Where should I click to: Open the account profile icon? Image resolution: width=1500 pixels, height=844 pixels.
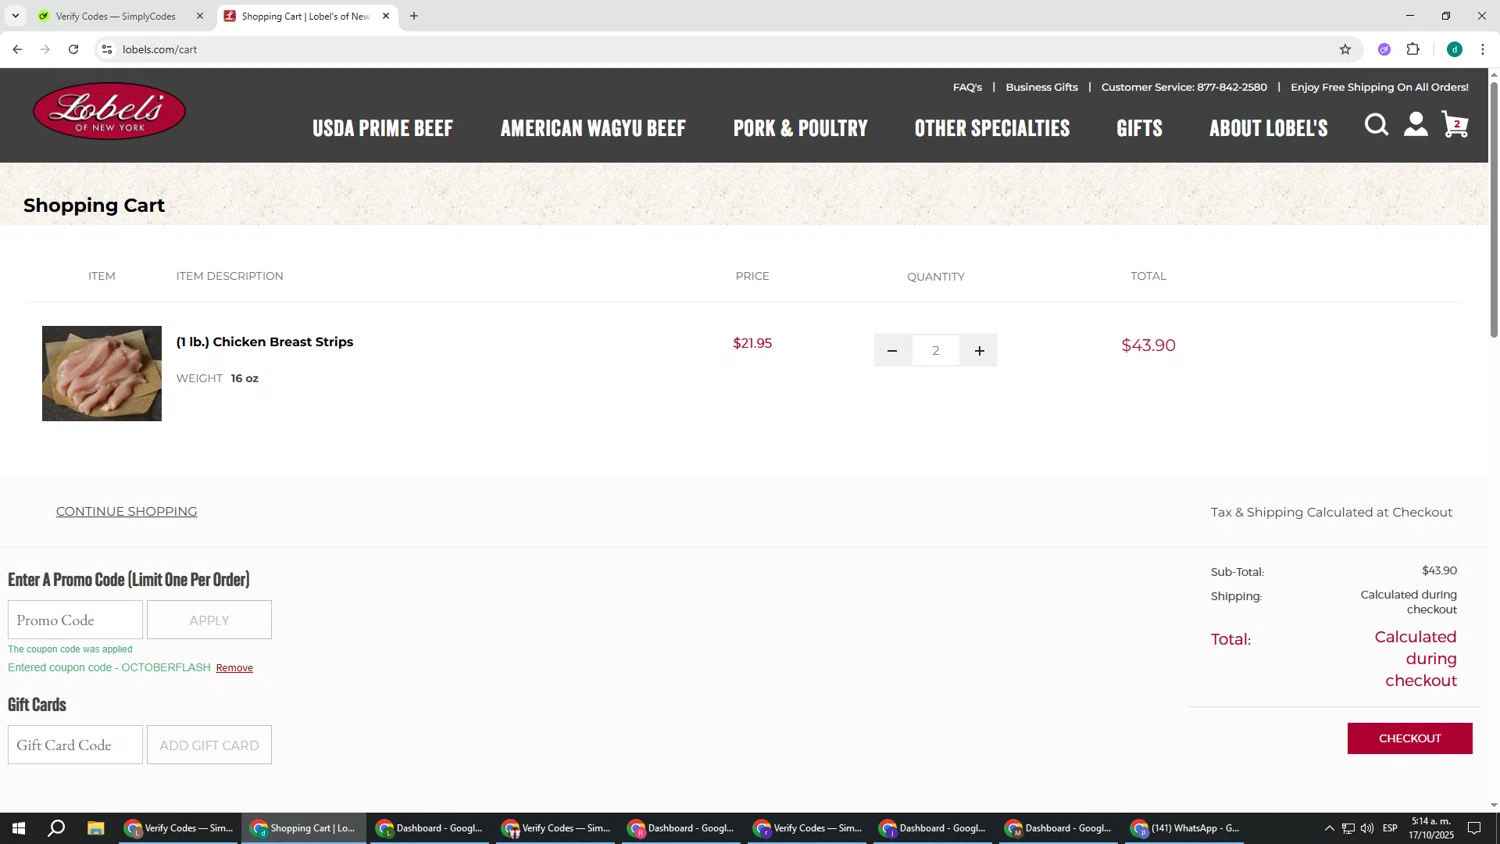click(1415, 125)
